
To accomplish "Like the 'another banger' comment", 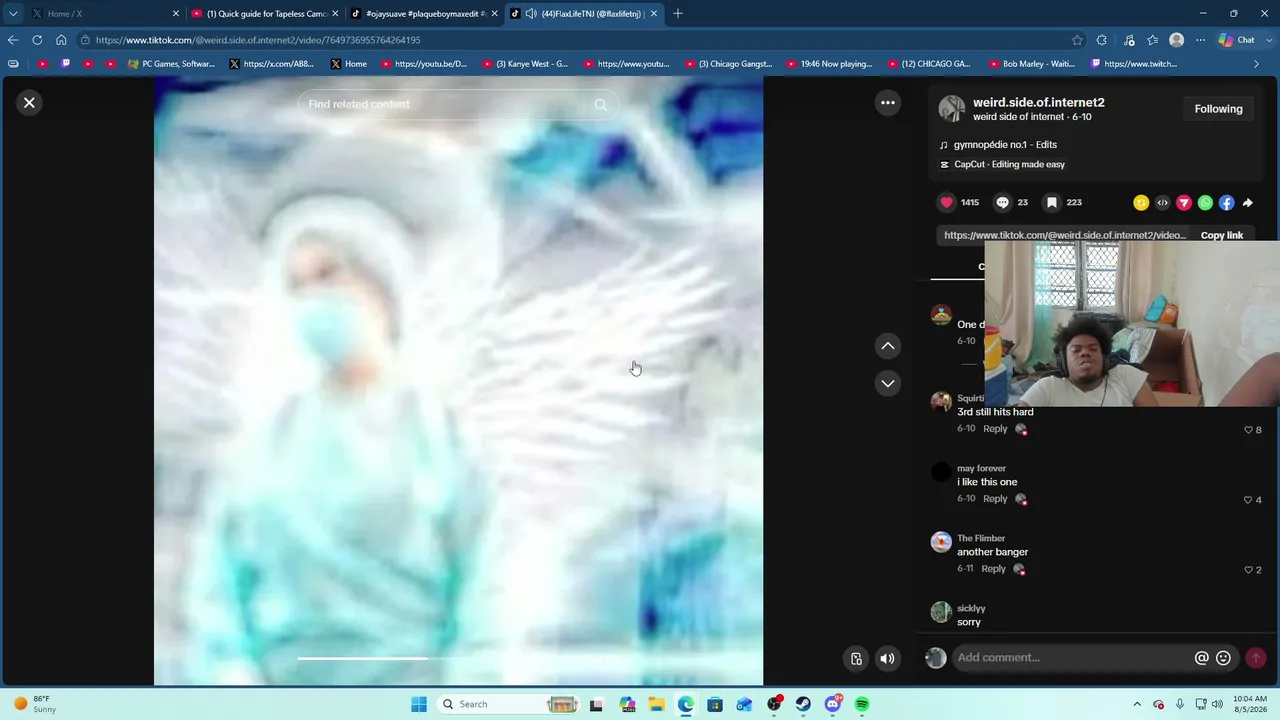I will coord(1248,570).
